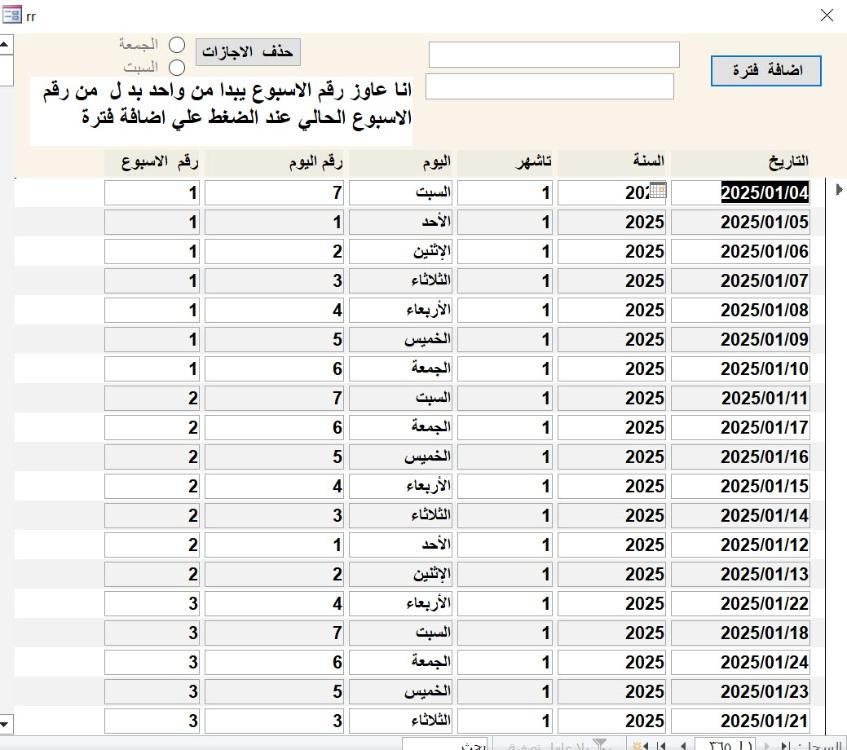
Task: Click the current record number box
Action: tap(725, 745)
